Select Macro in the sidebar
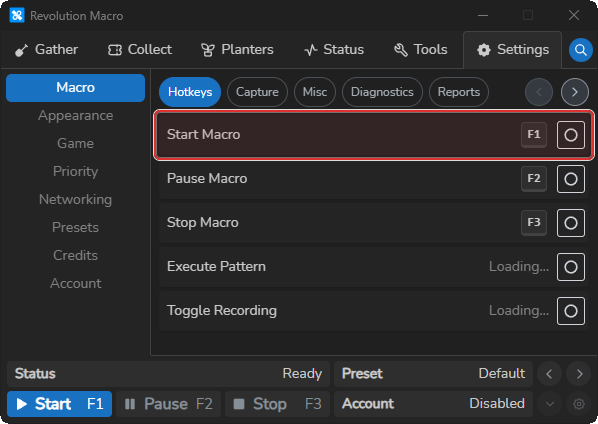This screenshot has height=424, width=598. pyautogui.click(x=76, y=88)
